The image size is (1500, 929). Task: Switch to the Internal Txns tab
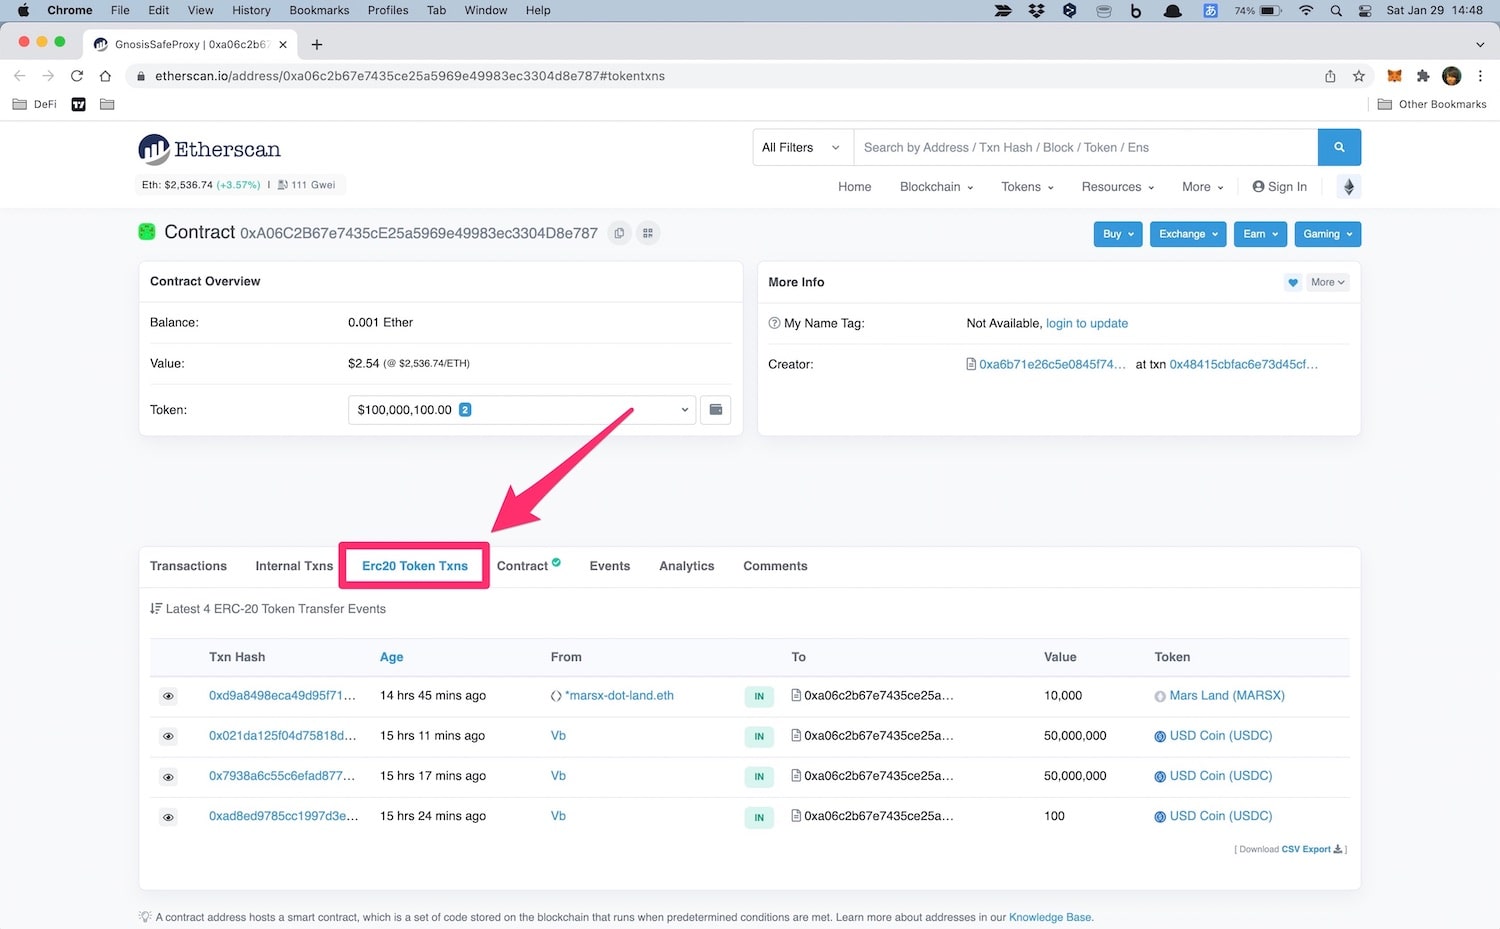[294, 566]
